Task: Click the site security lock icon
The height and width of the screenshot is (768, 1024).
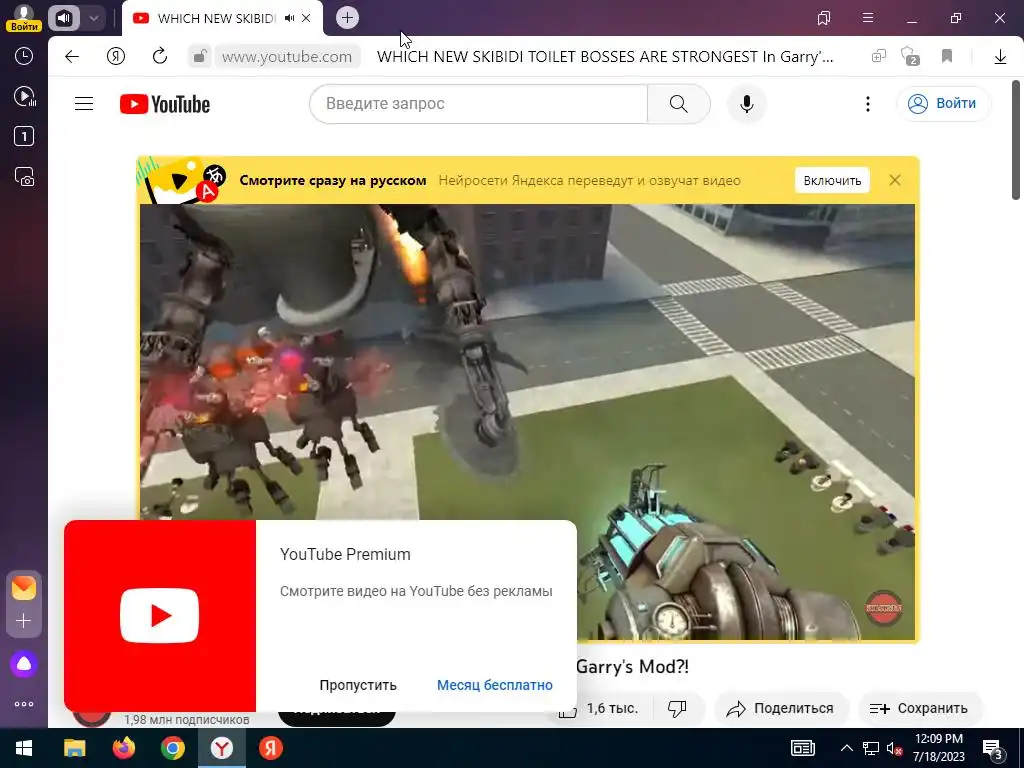Action: [x=199, y=56]
